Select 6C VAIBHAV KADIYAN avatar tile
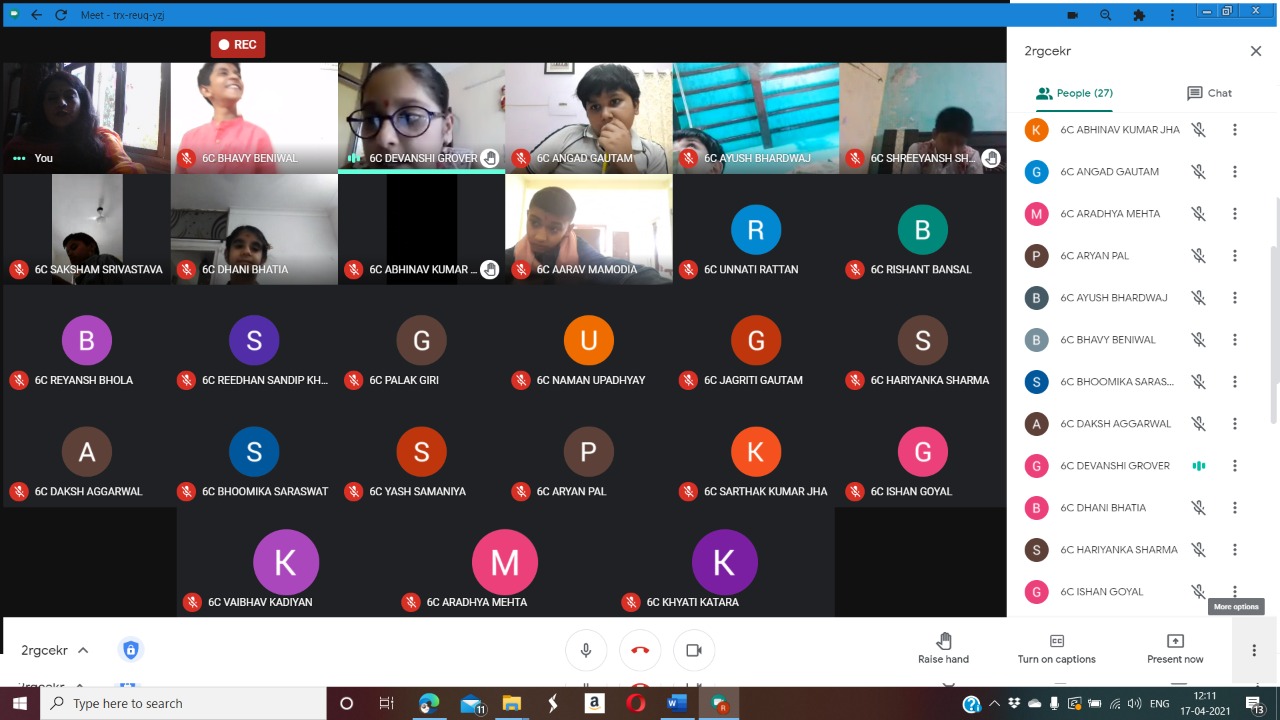Viewport: 1280px width, 720px height. 285,562
